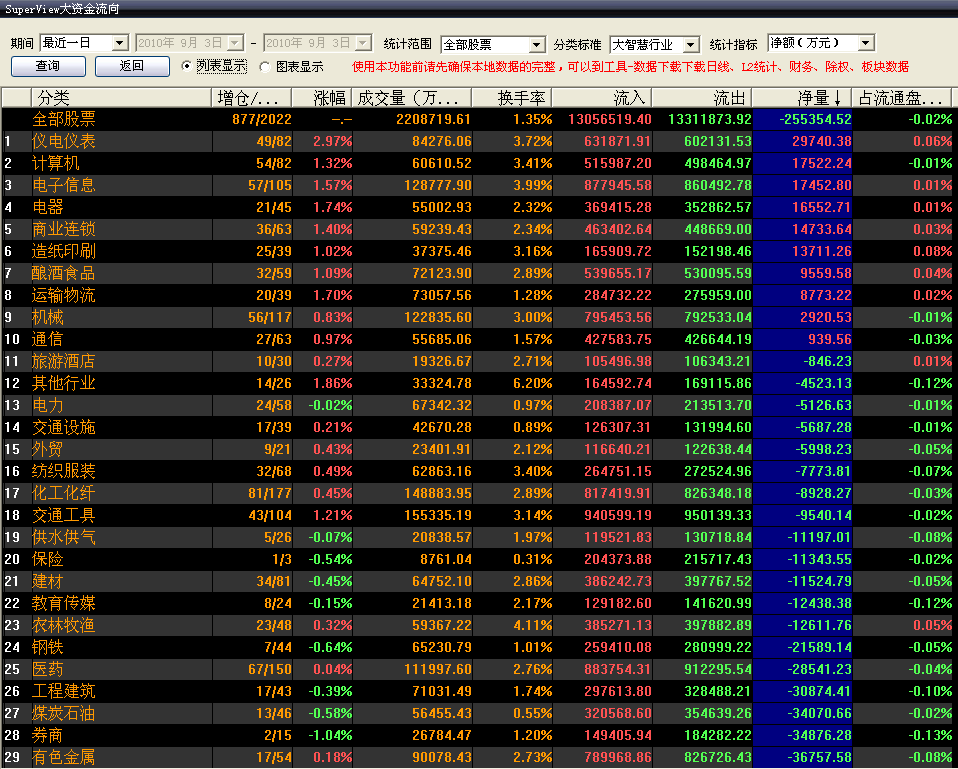Select the 医药 row
958x769 pixels.
tap(478, 669)
